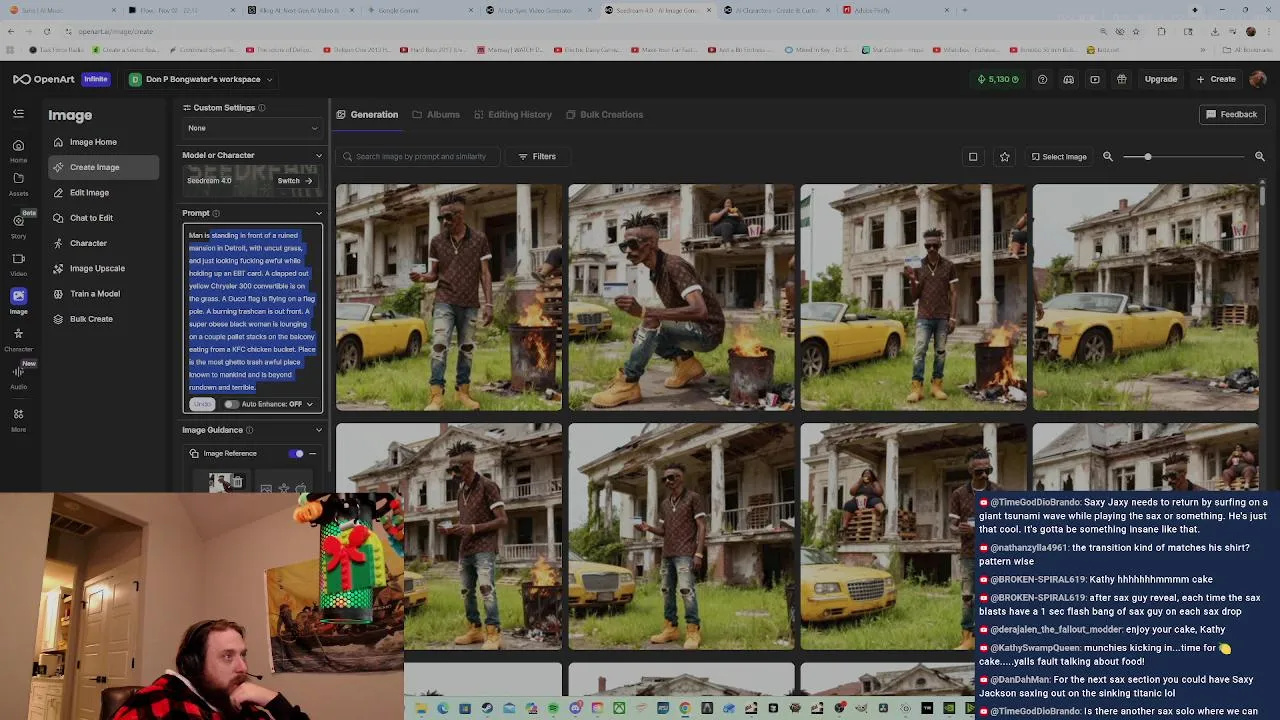Switch to the Albums tab
The width and height of the screenshot is (1280, 720).
point(436,114)
